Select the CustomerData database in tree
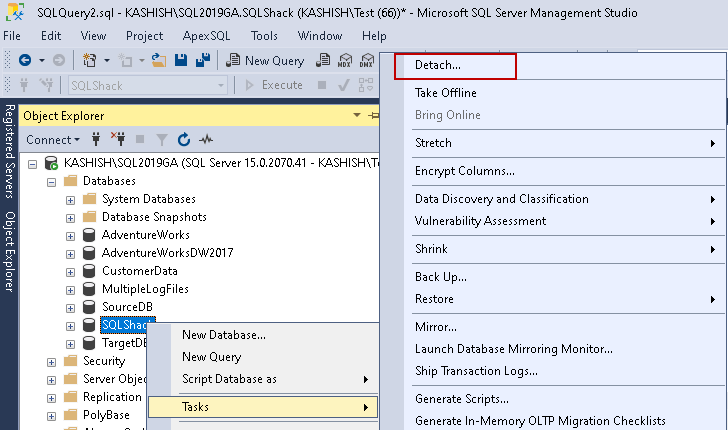The image size is (728, 430). (x=139, y=271)
